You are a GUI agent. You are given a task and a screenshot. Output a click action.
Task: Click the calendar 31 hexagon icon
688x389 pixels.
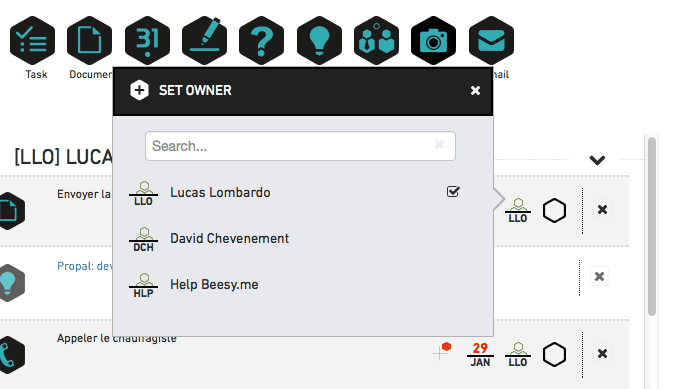147,41
